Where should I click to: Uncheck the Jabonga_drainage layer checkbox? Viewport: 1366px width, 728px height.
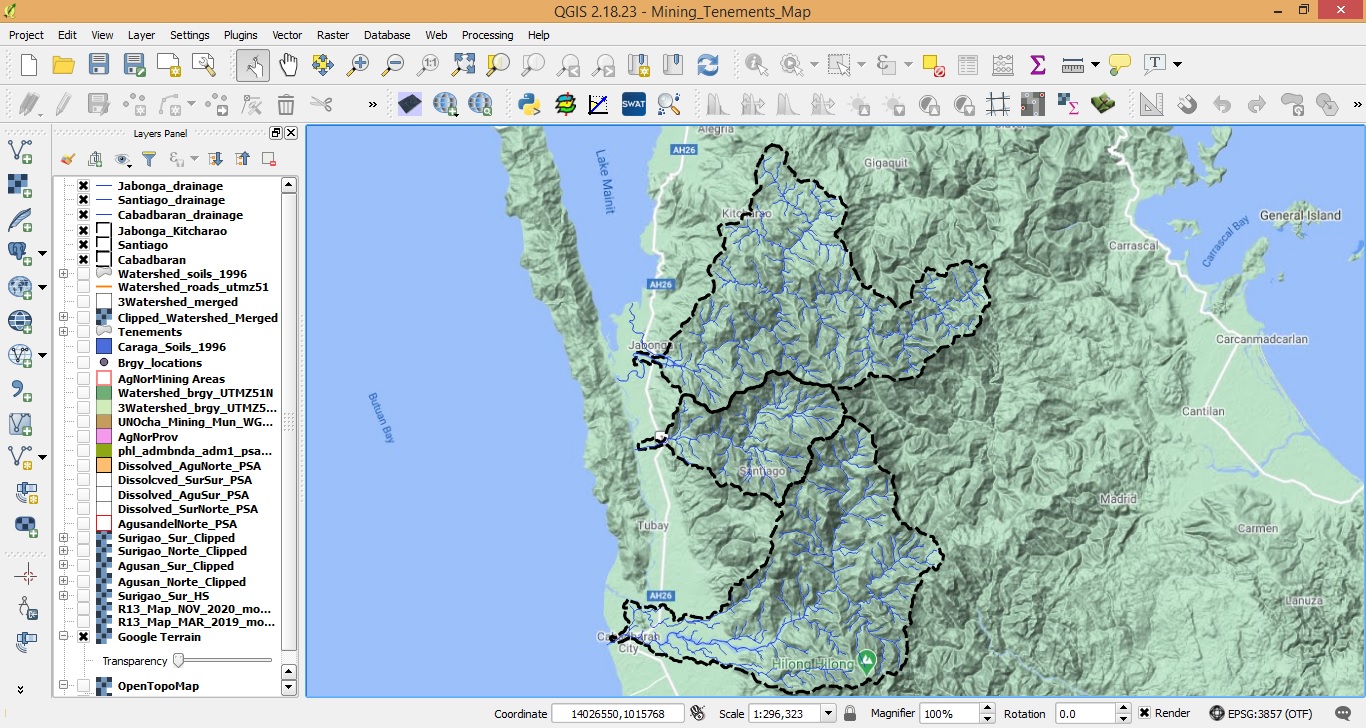click(x=84, y=186)
